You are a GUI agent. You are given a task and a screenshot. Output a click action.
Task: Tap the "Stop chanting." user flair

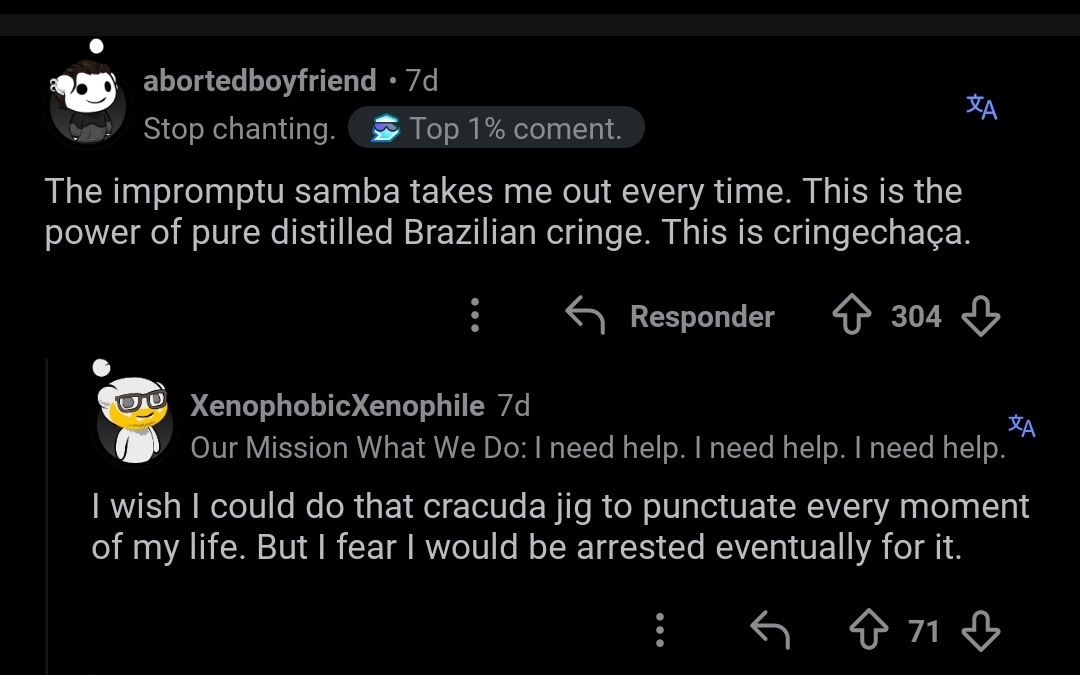pos(239,129)
